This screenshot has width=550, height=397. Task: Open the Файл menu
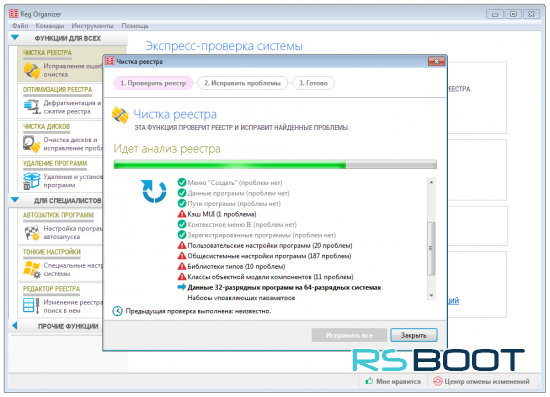20,26
